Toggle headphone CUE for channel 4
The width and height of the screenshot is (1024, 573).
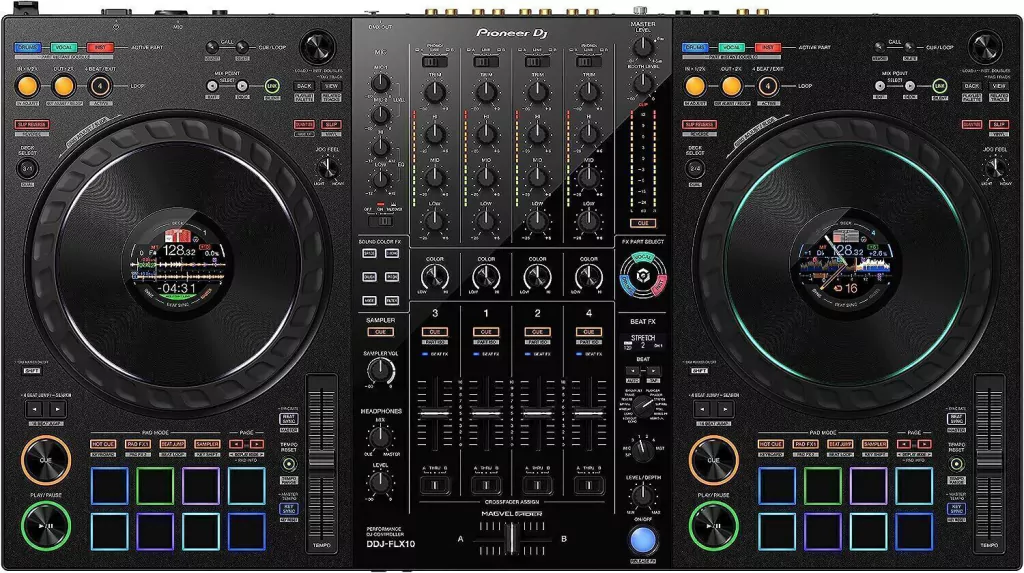pyautogui.click(x=588, y=332)
